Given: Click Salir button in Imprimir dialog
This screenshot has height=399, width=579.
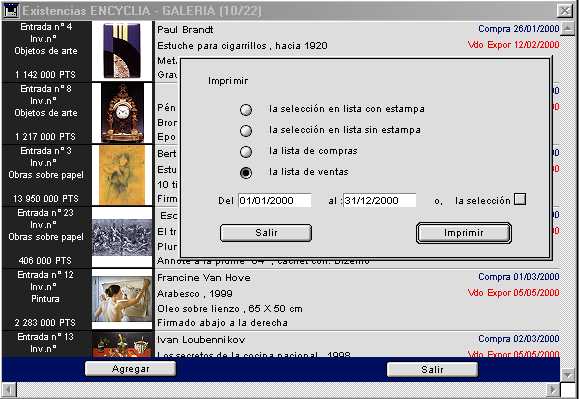Looking at the screenshot, I should coord(266,233).
